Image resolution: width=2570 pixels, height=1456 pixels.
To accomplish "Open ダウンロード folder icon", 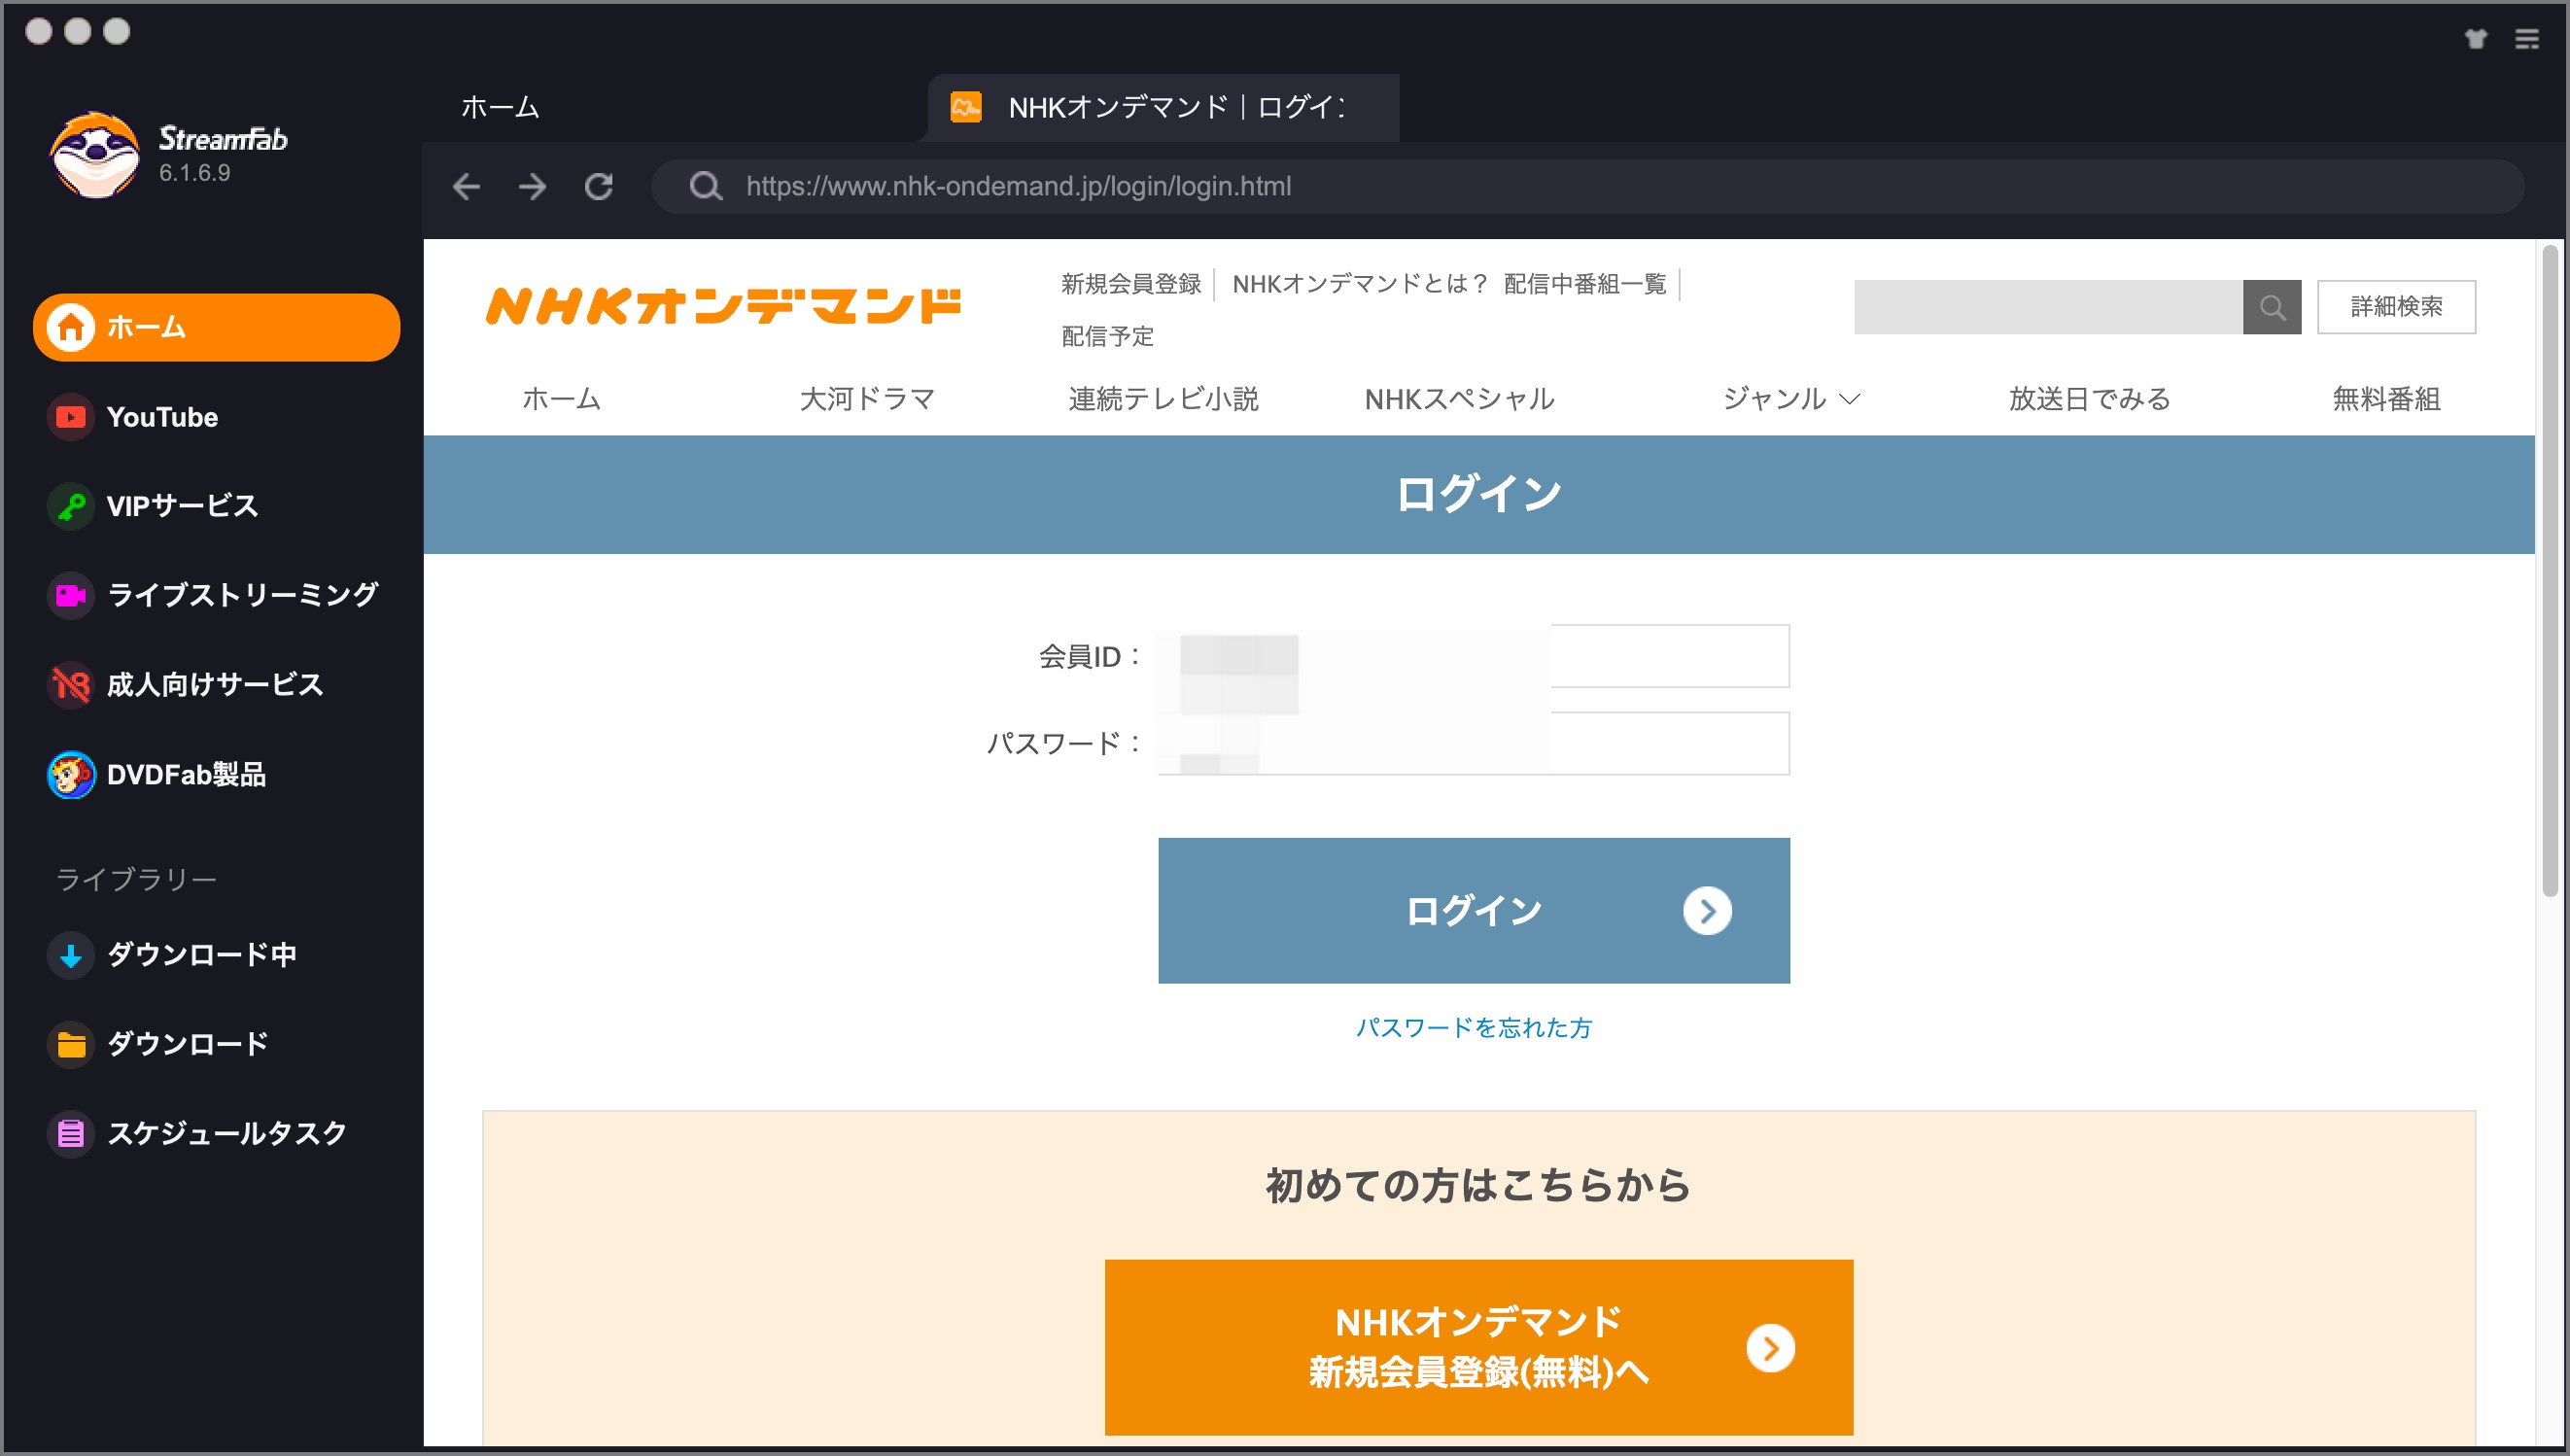I will click(x=71, y=1044).
